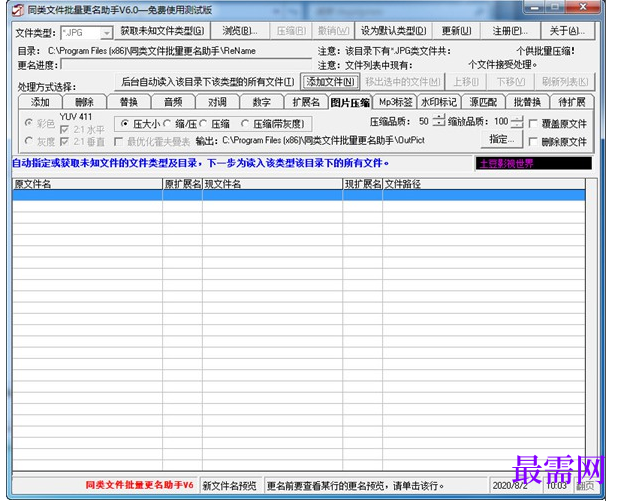Adjust the 压缩品质 stepper arrows
624x501 pixels.
439,121
